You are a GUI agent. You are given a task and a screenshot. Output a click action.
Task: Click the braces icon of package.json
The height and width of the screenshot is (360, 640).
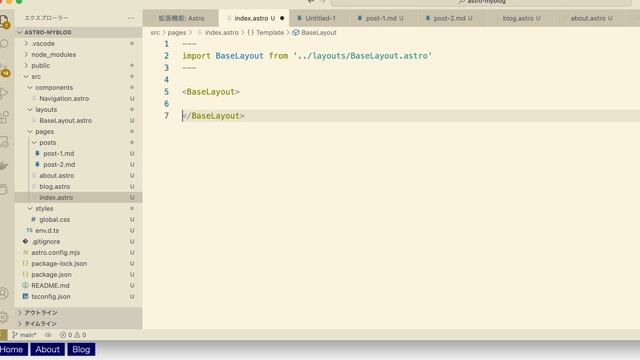pyautogui.click(x=25, y=275)
